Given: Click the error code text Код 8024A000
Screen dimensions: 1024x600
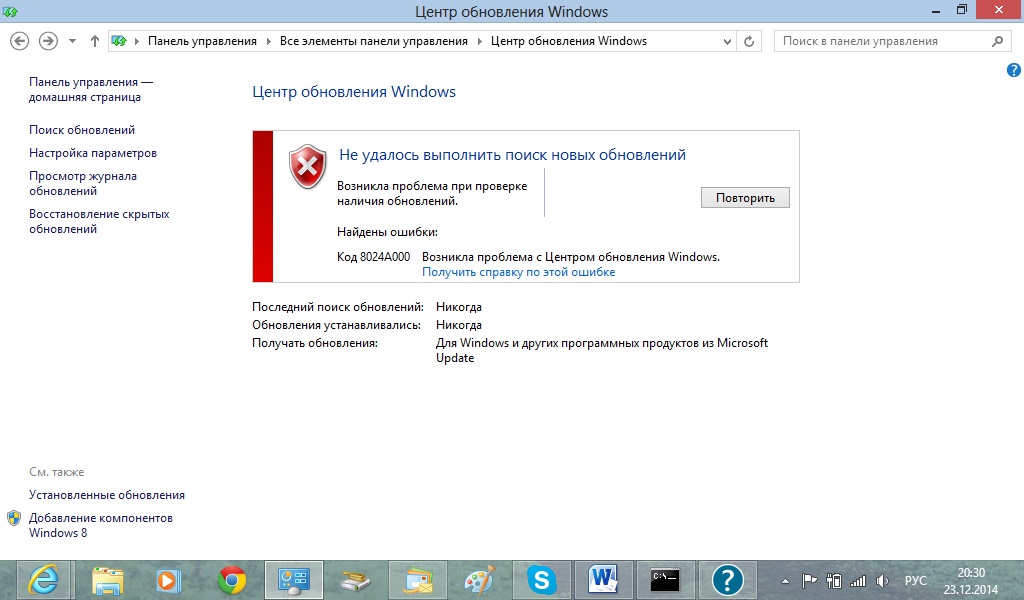Looking at the screenshot, I should tap(374, 257).
